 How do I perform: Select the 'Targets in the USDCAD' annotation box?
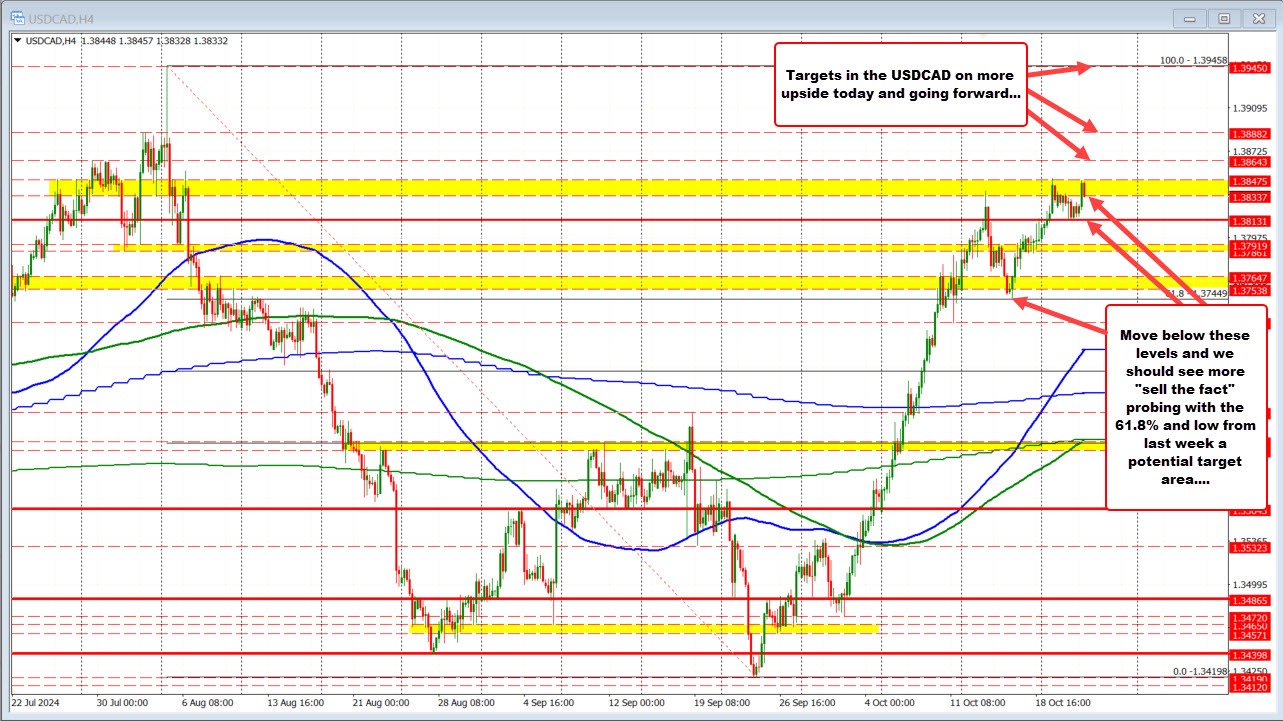point(899,84)
